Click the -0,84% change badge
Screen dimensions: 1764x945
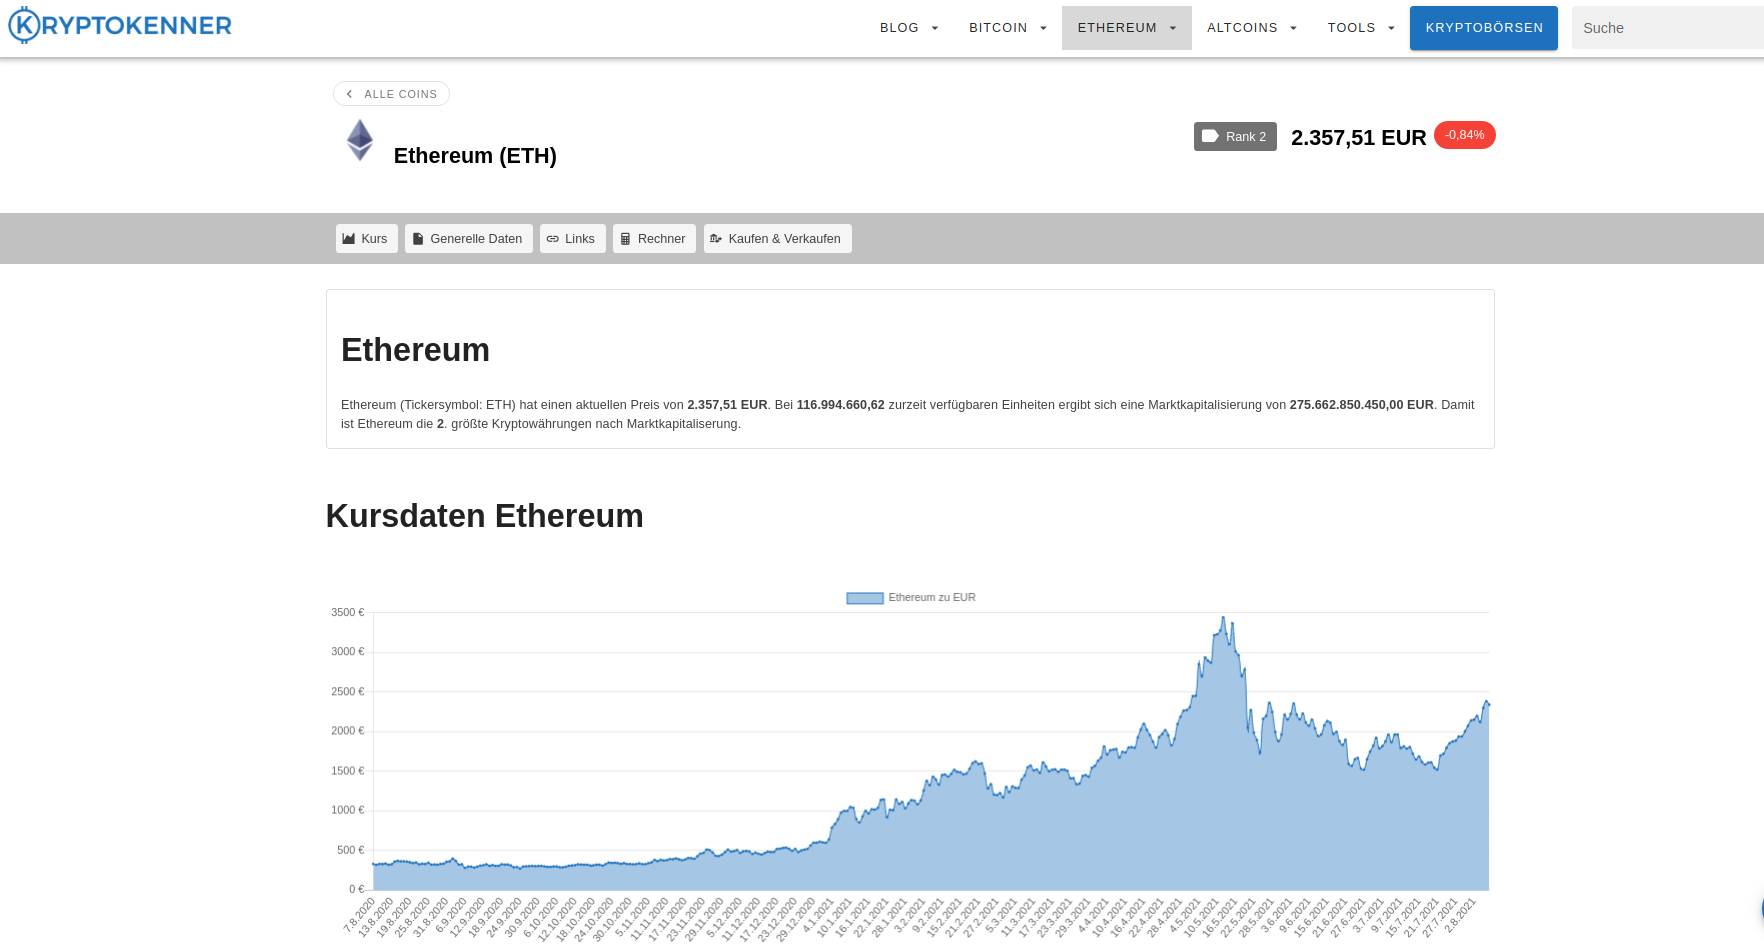tap(1465, 135)
